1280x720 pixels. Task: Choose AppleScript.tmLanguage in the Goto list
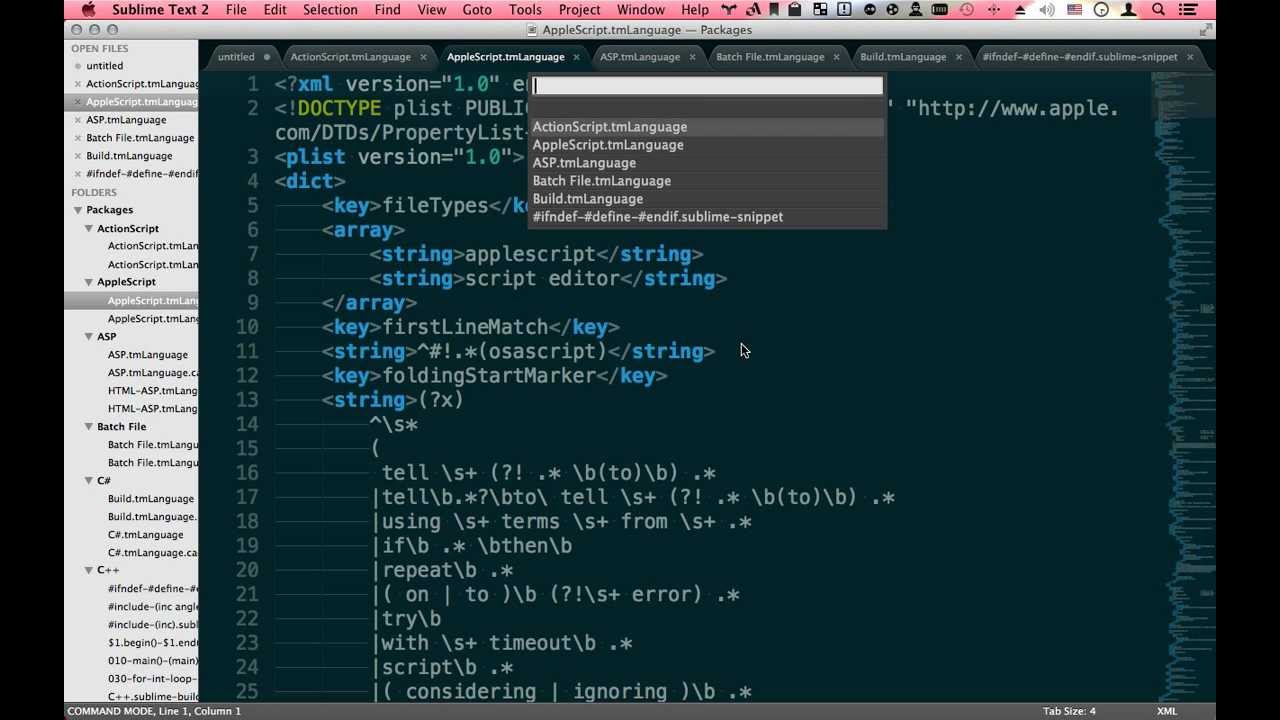pyautogui.click(x=707, y=145)
